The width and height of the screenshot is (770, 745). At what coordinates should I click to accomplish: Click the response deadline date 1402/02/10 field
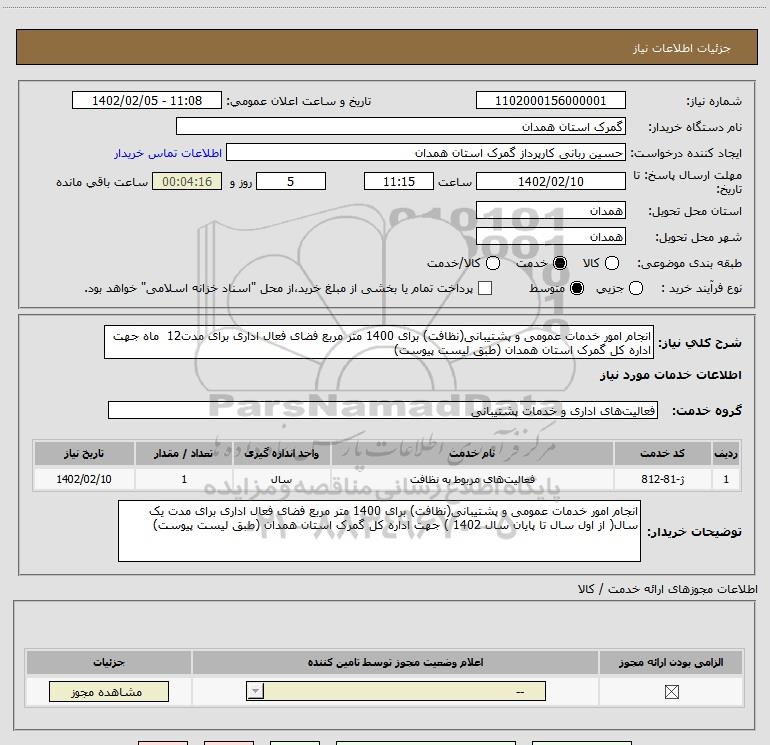[550, 181]
